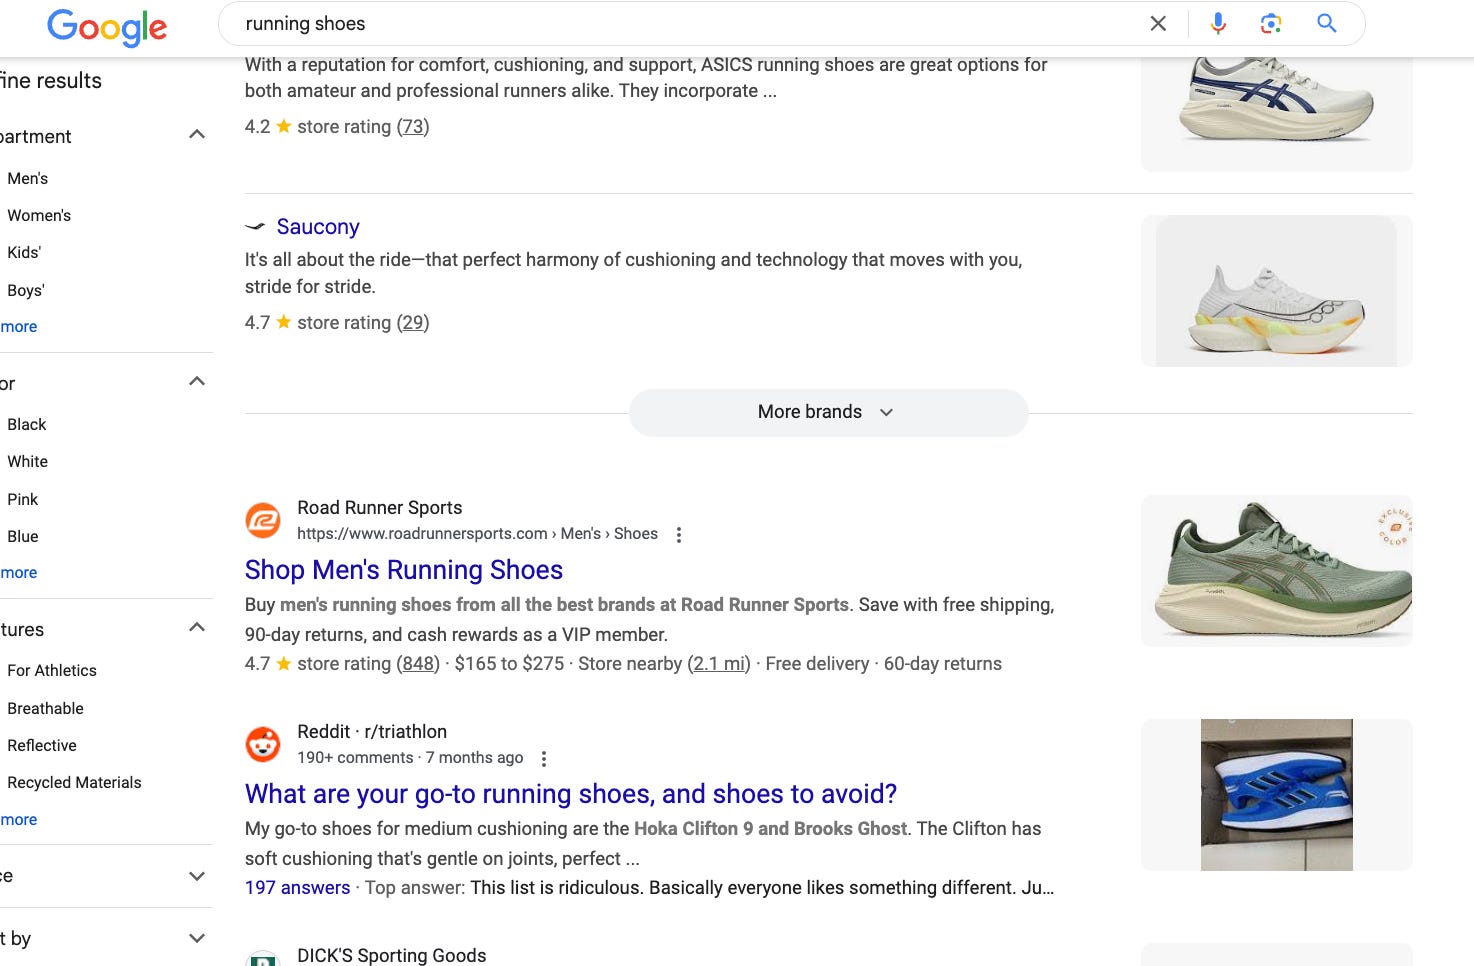
Task: Filter by Blue color
Action: 23,536
